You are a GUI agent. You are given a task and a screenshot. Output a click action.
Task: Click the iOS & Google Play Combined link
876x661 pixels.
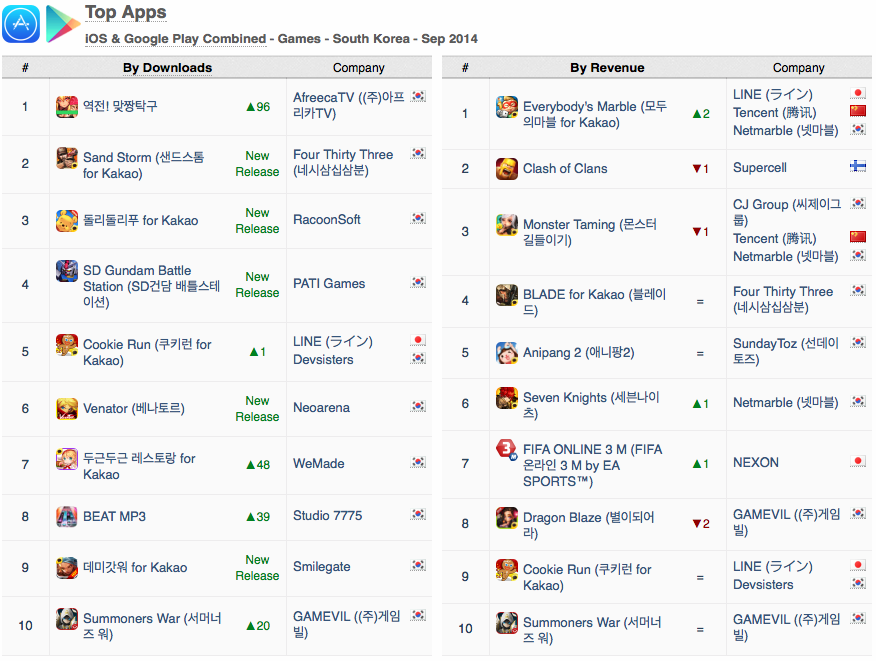175,39
